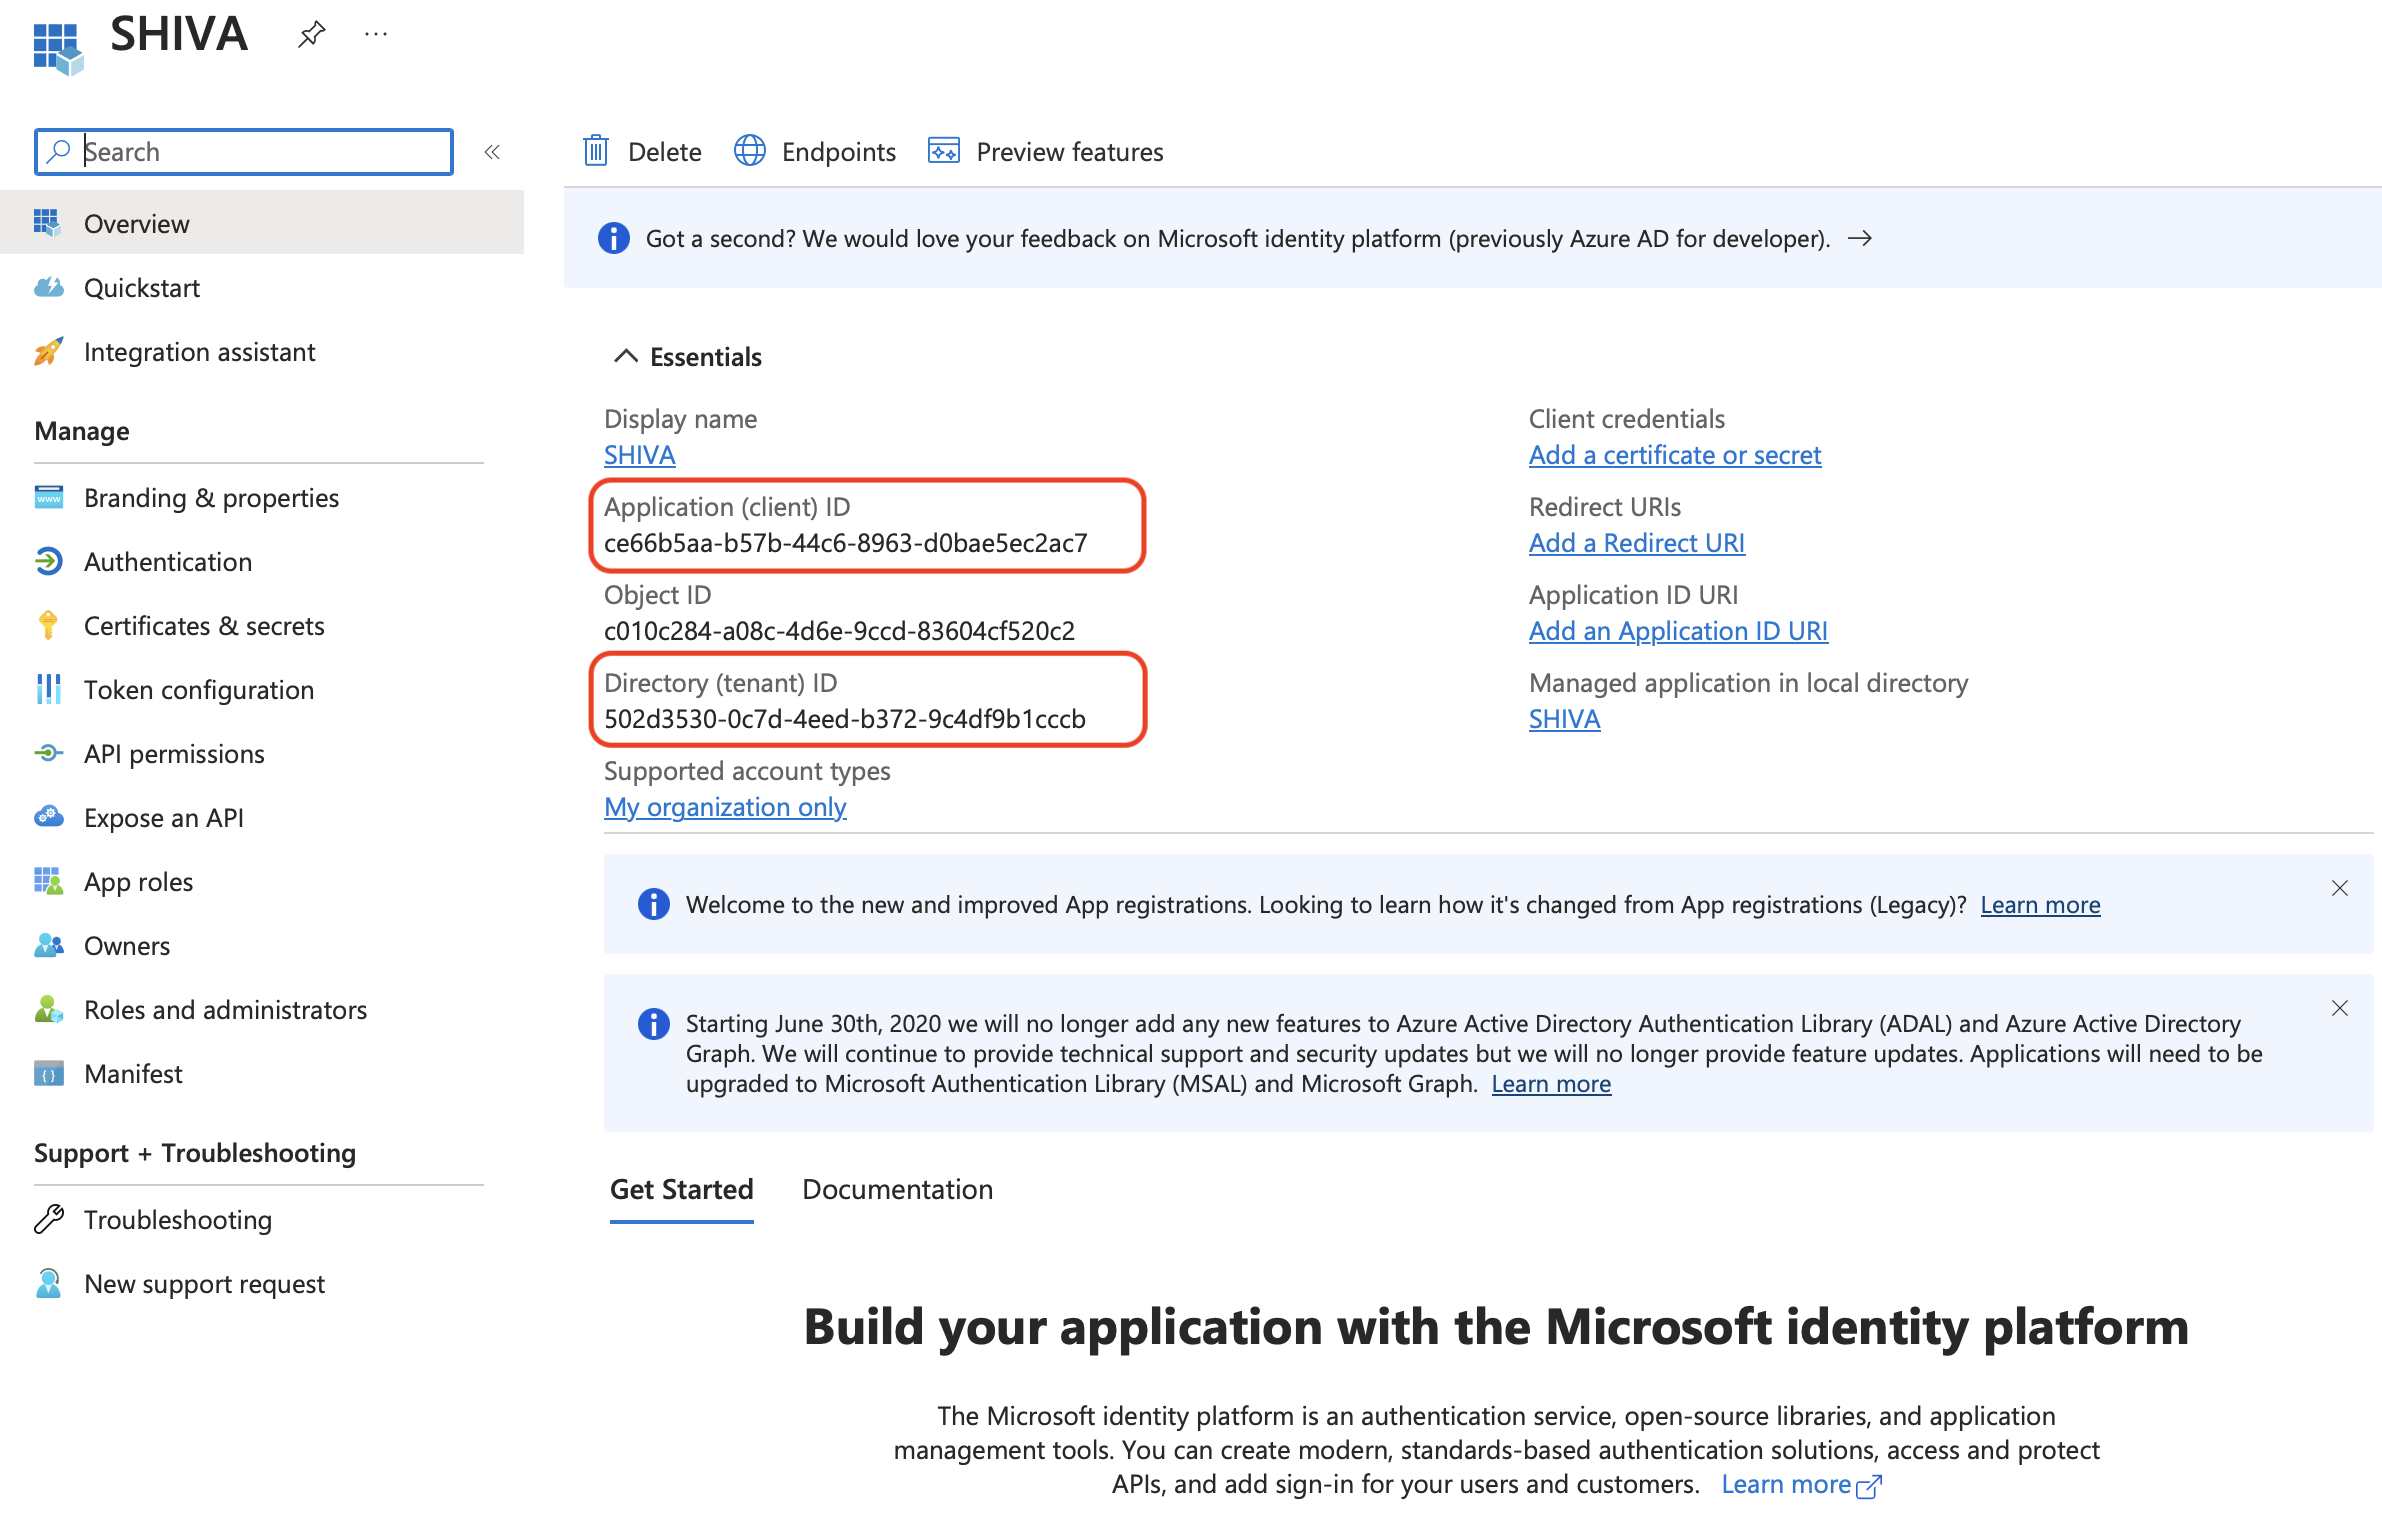Pin the SHIVA app blade
The width and height of the screenshot is (2382, 1518).
311,35
